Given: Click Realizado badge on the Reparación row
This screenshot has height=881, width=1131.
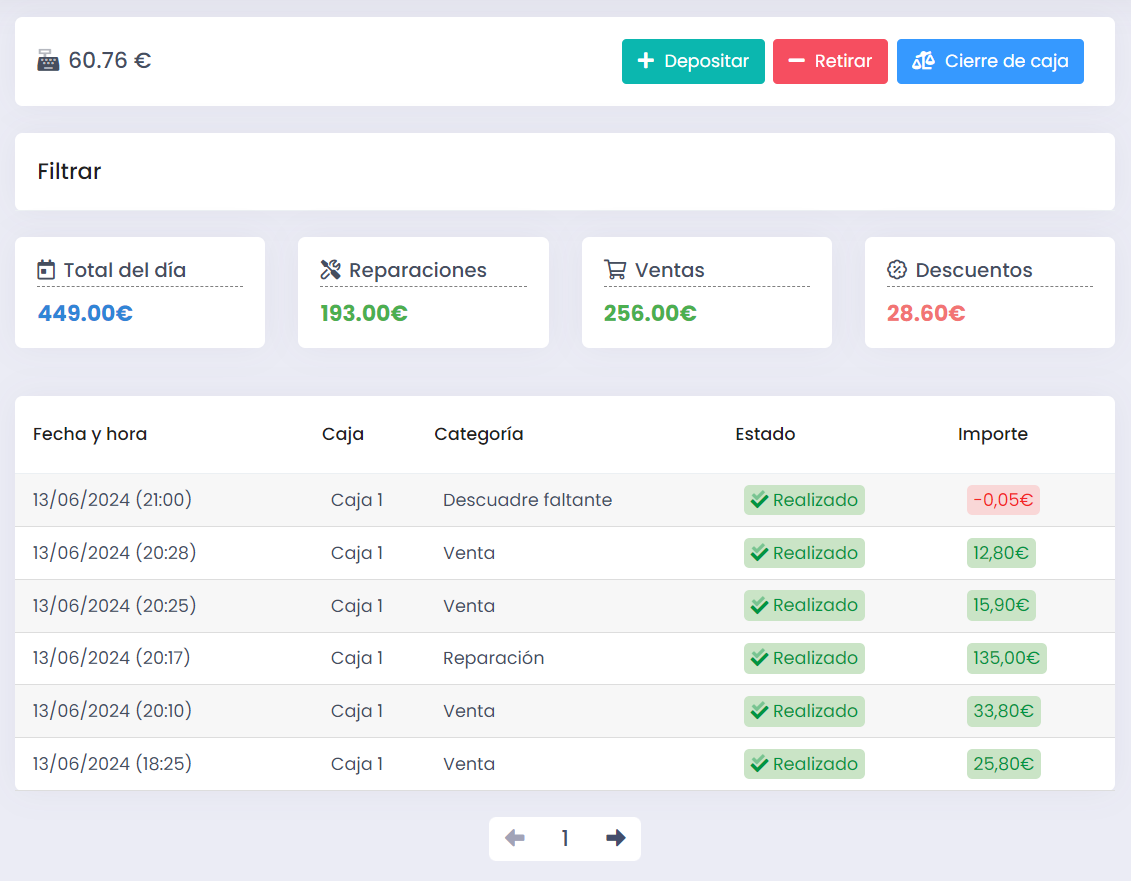Looking at the screenshot, I should coord(804,658).
